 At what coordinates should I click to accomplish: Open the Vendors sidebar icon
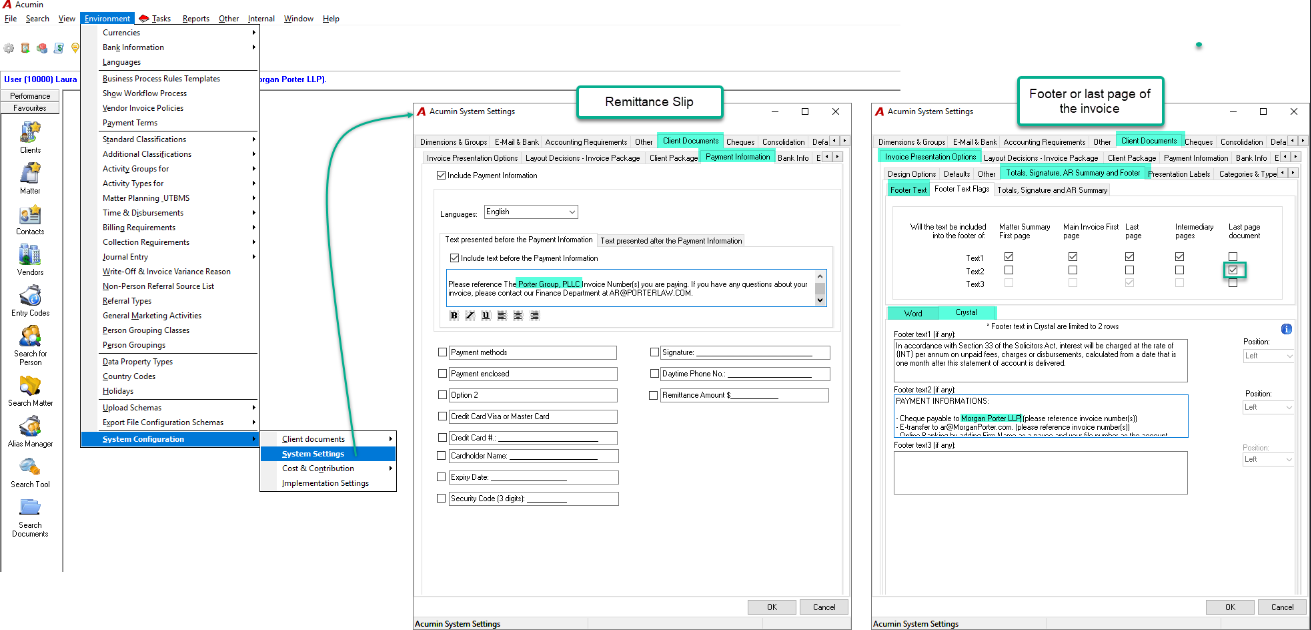30,255
